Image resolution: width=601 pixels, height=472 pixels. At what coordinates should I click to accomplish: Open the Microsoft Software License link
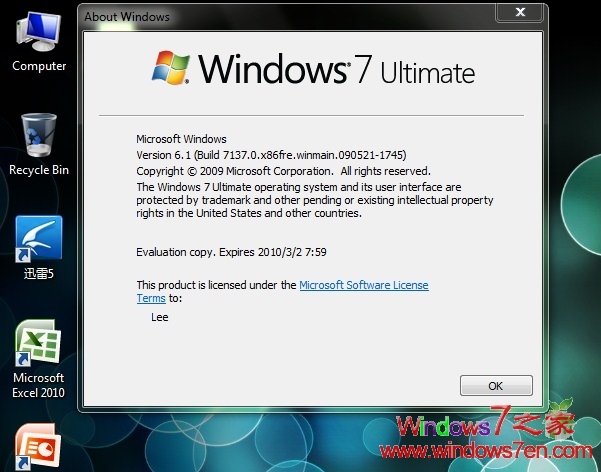click(x=364, y=285)
